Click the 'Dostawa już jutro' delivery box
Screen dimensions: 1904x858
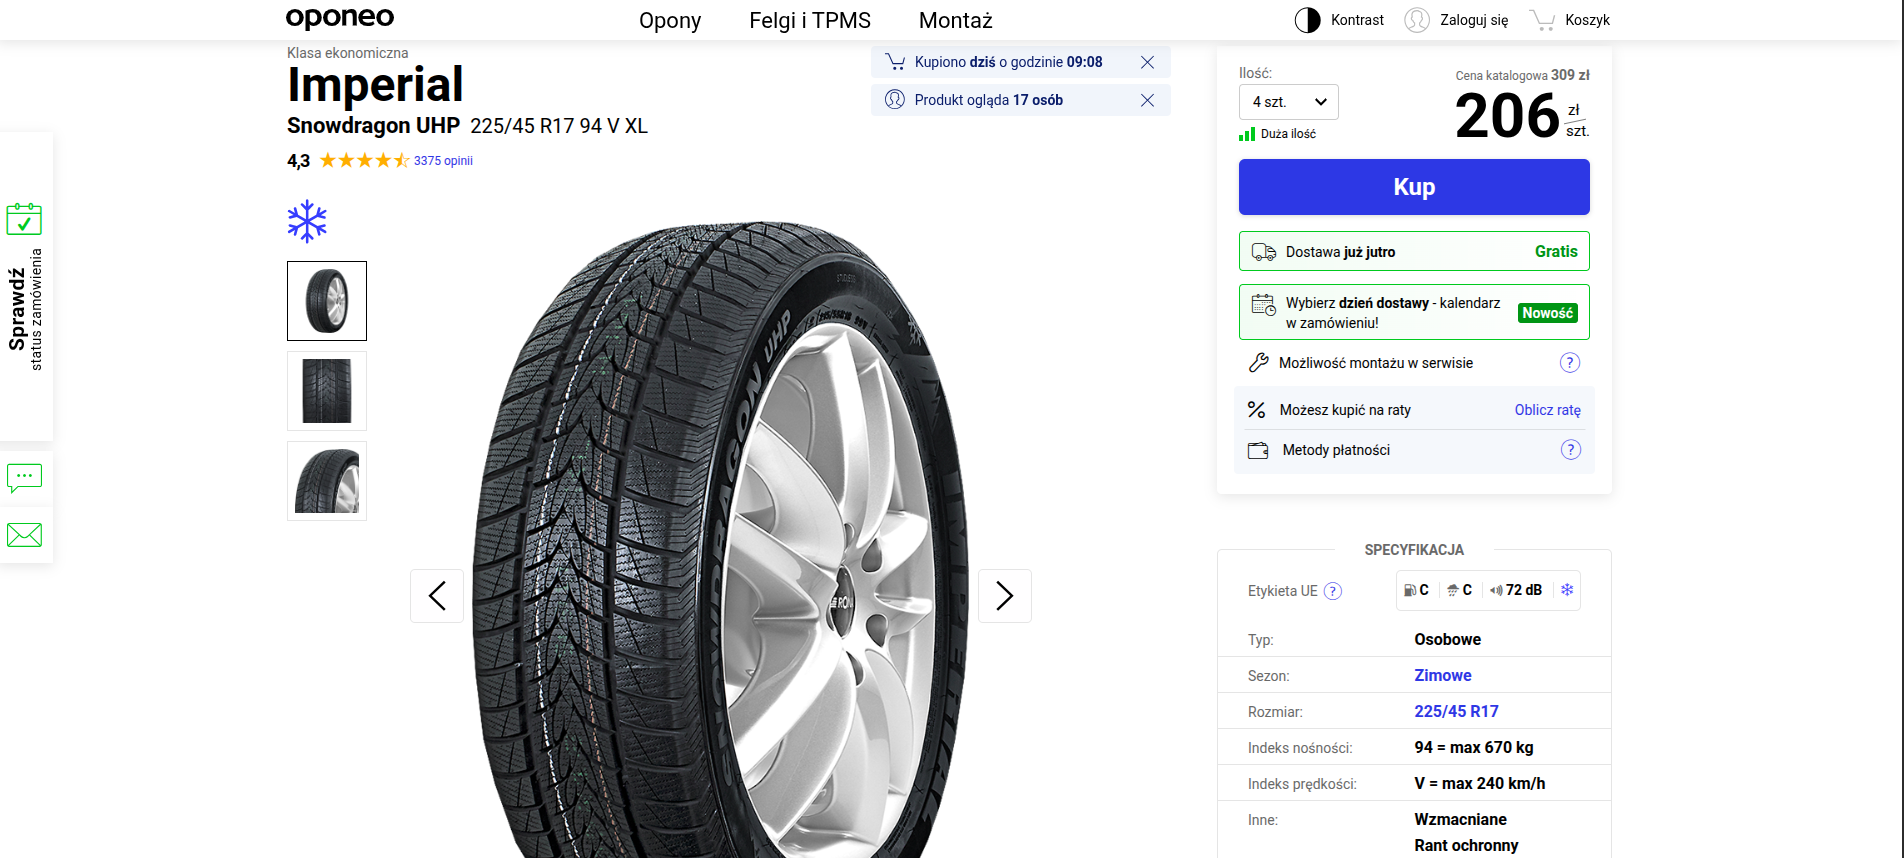pos(1414,252)
